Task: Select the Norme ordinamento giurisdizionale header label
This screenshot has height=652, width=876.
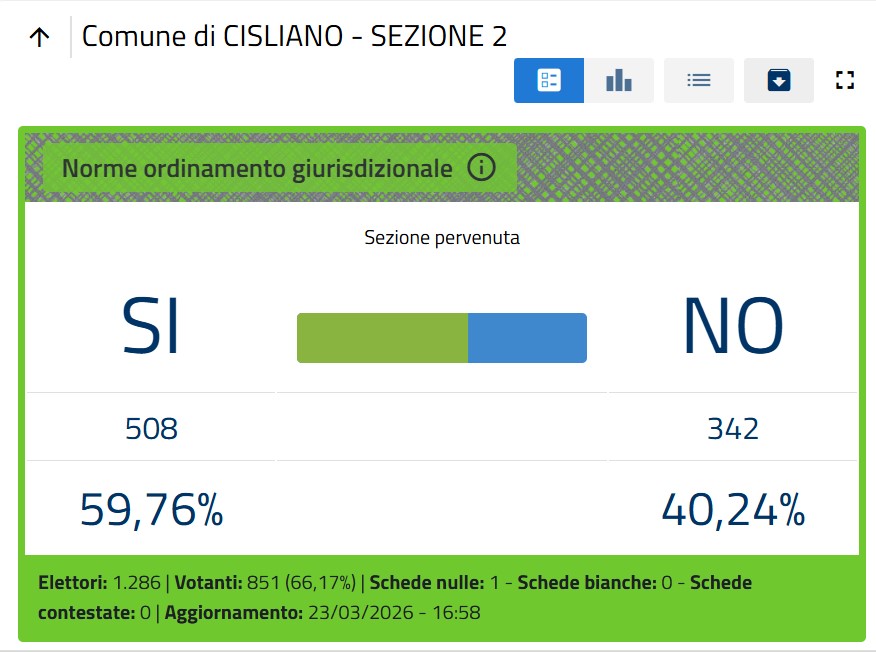Action: [x=257, y=168]
